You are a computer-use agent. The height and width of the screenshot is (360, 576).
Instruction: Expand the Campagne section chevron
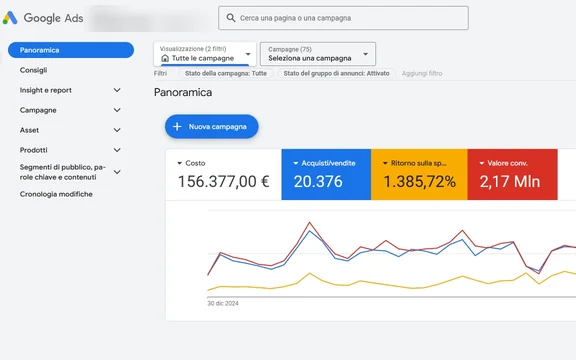(117, 110)
